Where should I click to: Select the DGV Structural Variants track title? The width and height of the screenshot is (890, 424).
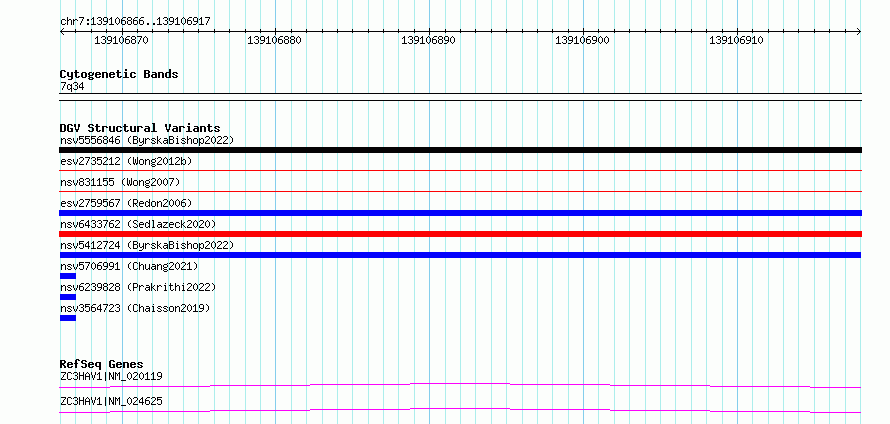pyautogui.click(x=140, y=128)
